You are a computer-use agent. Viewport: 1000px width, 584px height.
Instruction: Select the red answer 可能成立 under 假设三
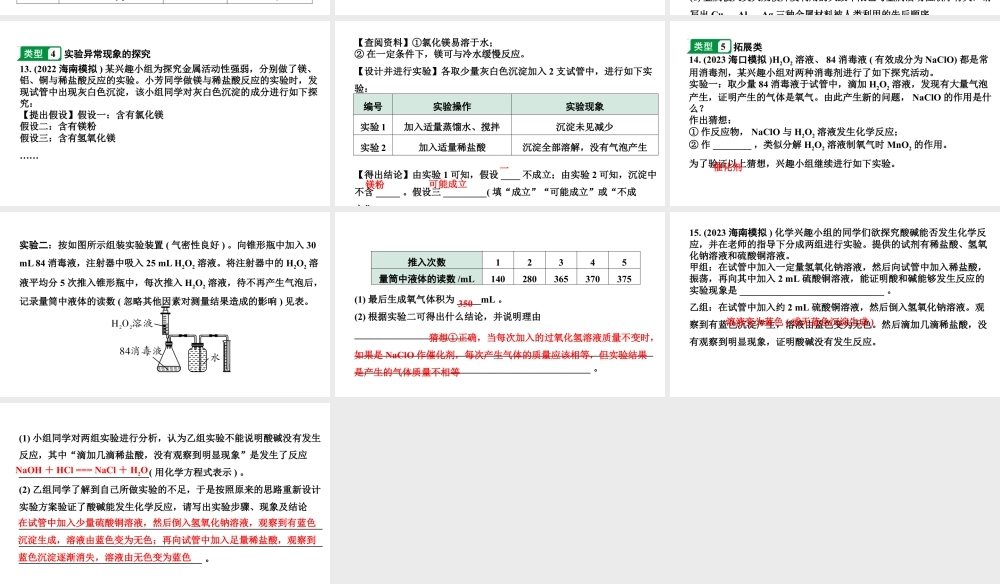point(447,182)
